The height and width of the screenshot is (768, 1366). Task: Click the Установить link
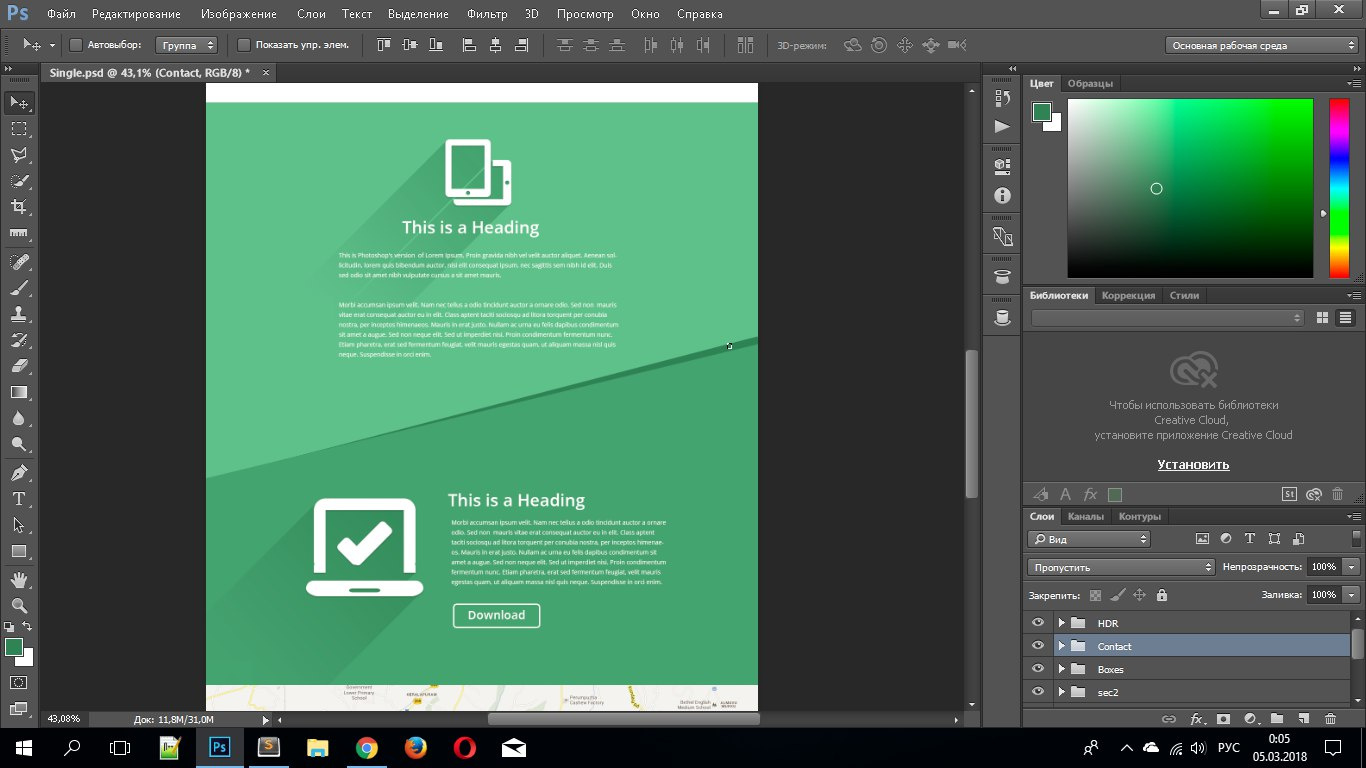coord(1193,465)
